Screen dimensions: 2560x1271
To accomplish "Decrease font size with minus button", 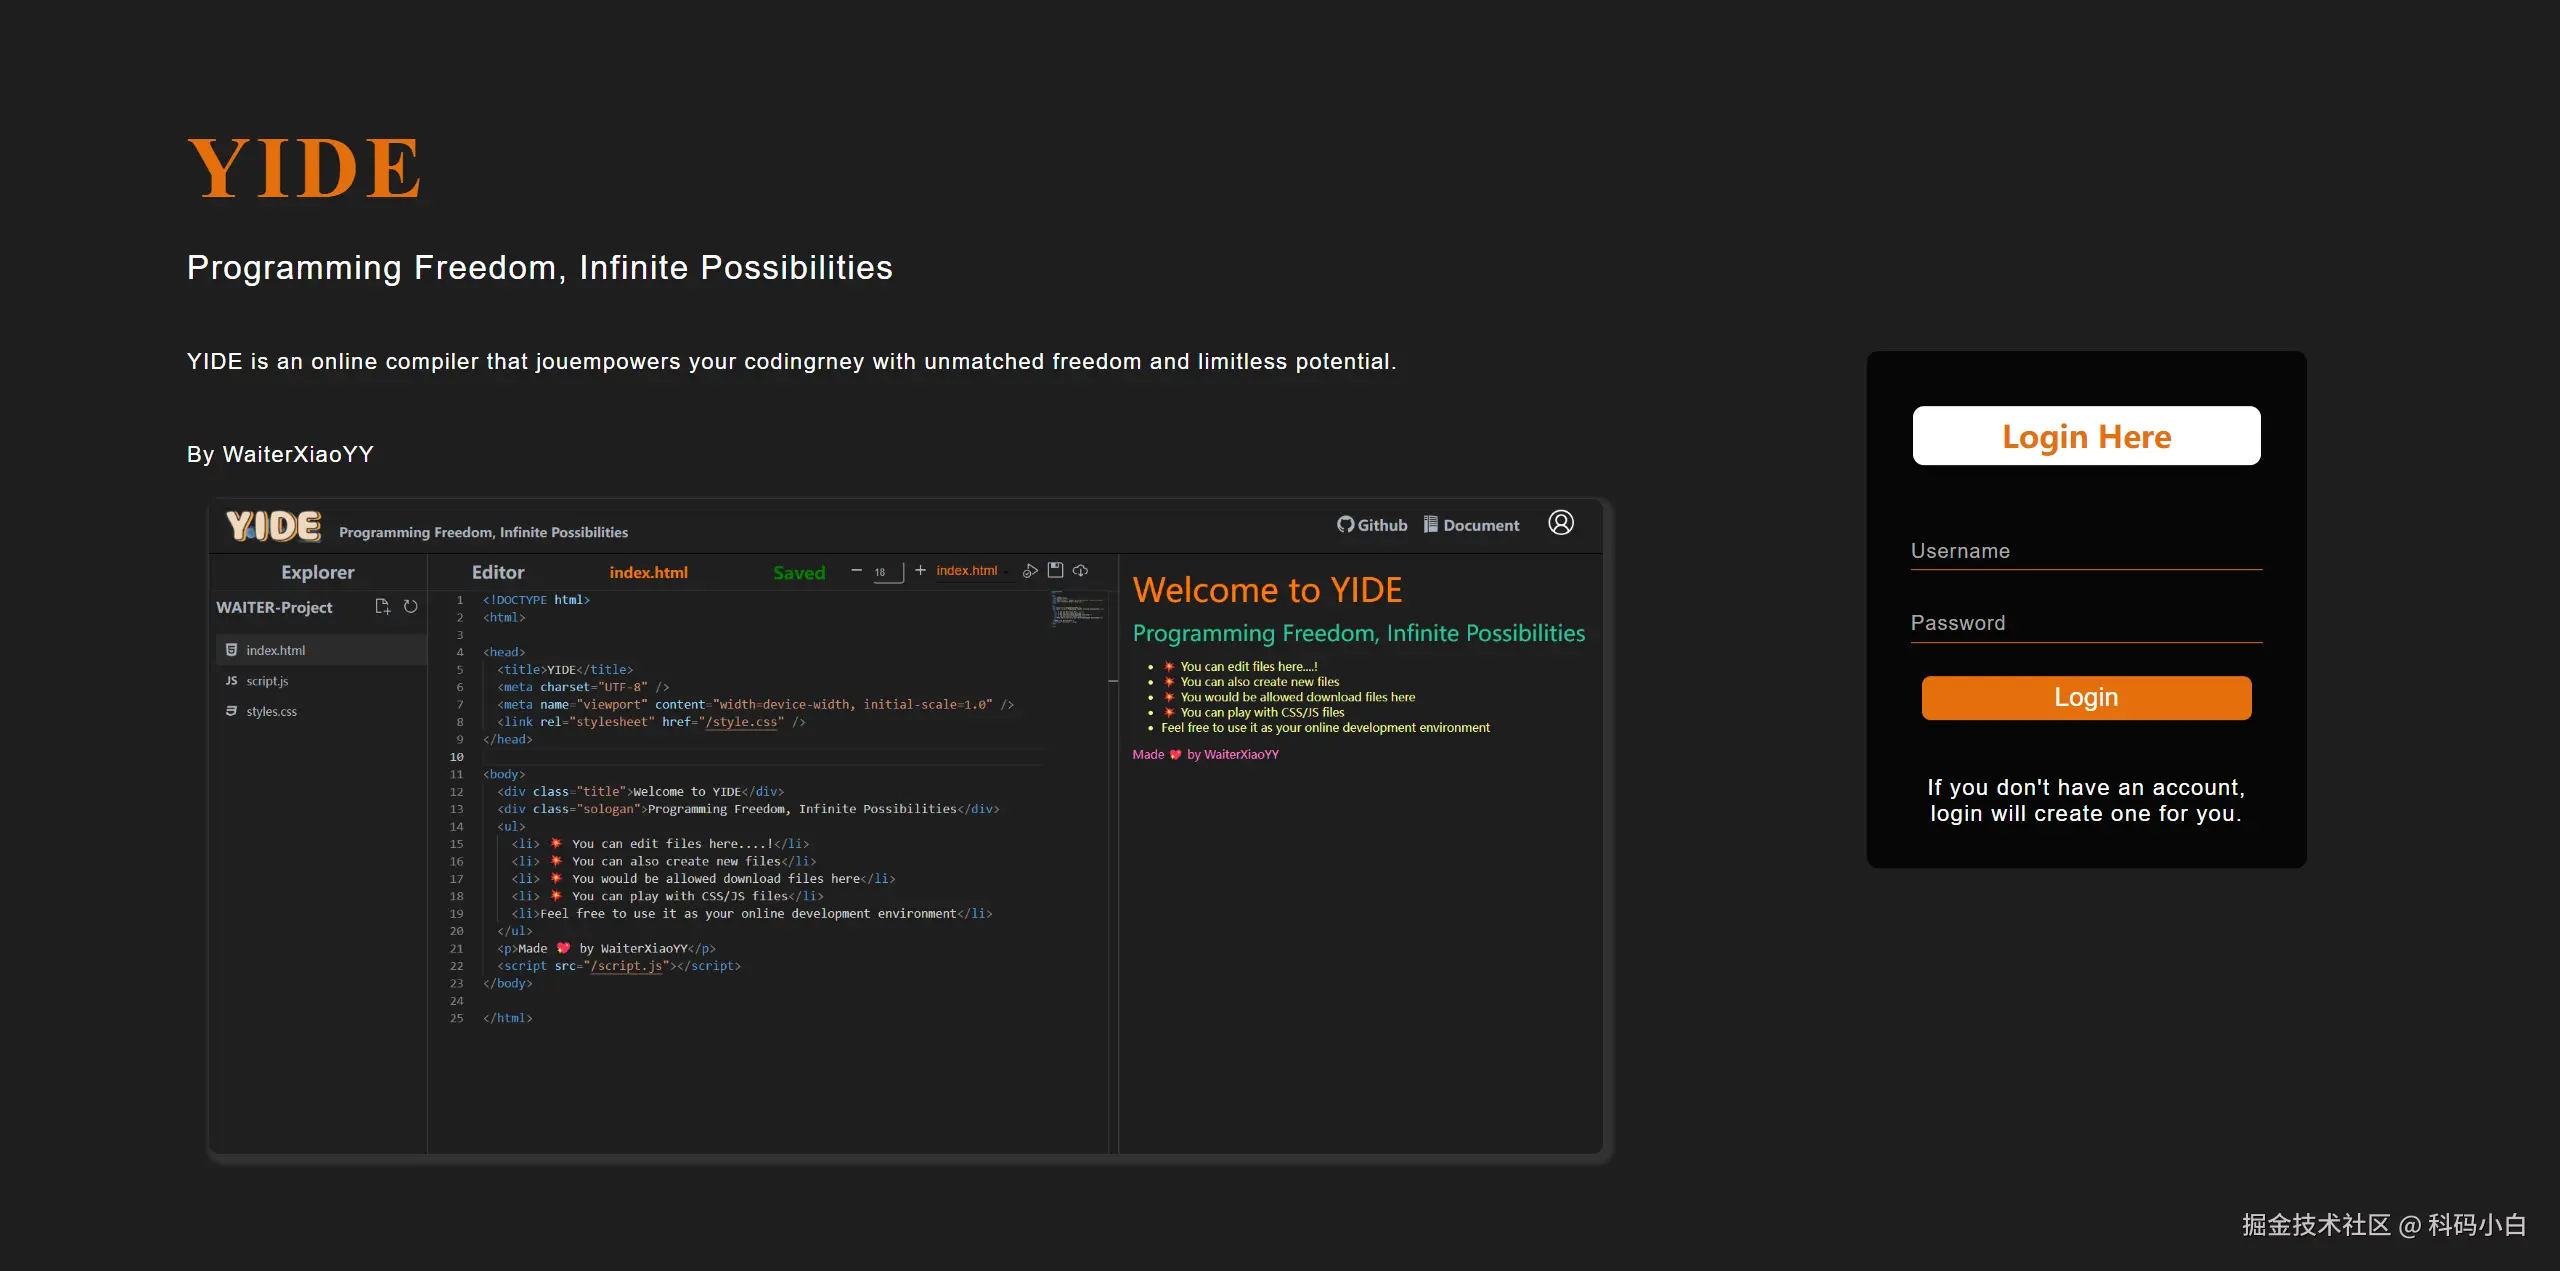I will pyautogui.click(x=856, y=570).
